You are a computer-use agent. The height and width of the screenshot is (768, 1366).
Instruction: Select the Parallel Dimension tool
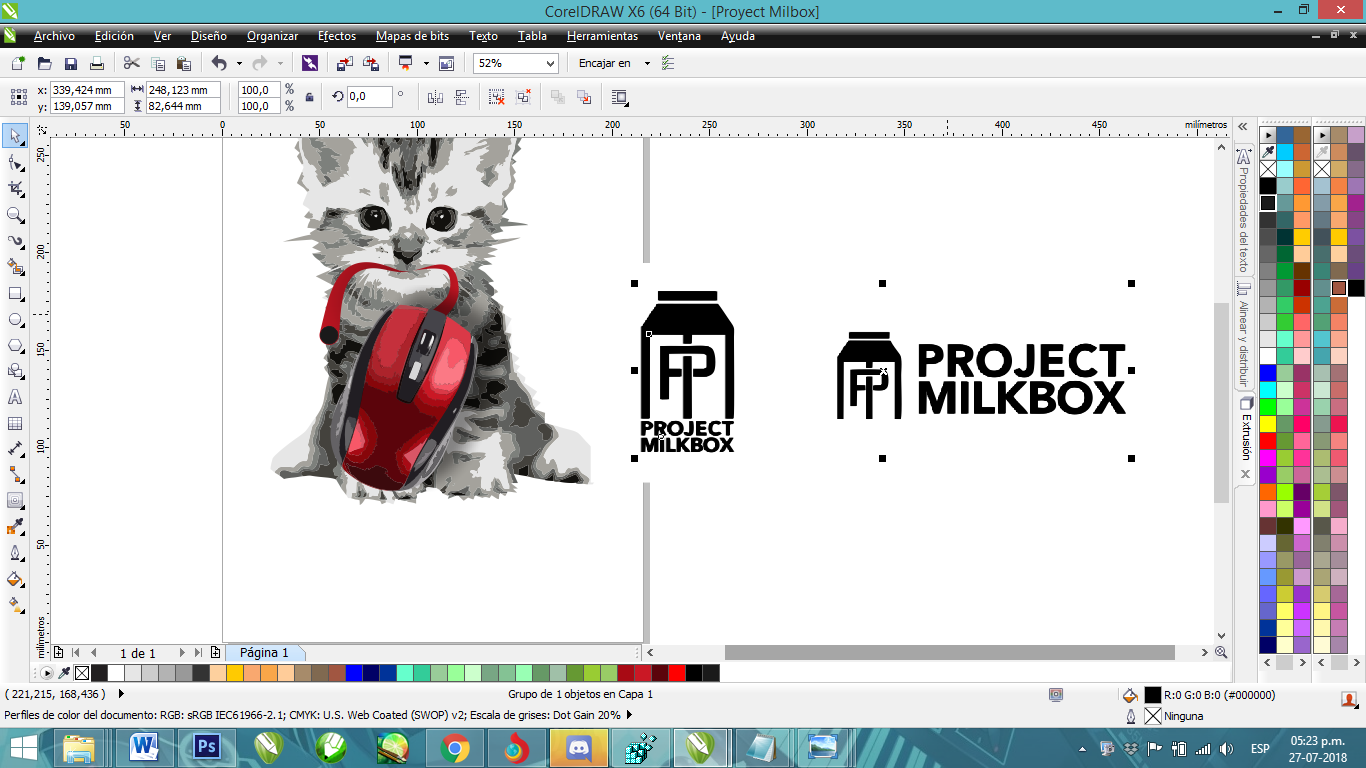point(15,449)
